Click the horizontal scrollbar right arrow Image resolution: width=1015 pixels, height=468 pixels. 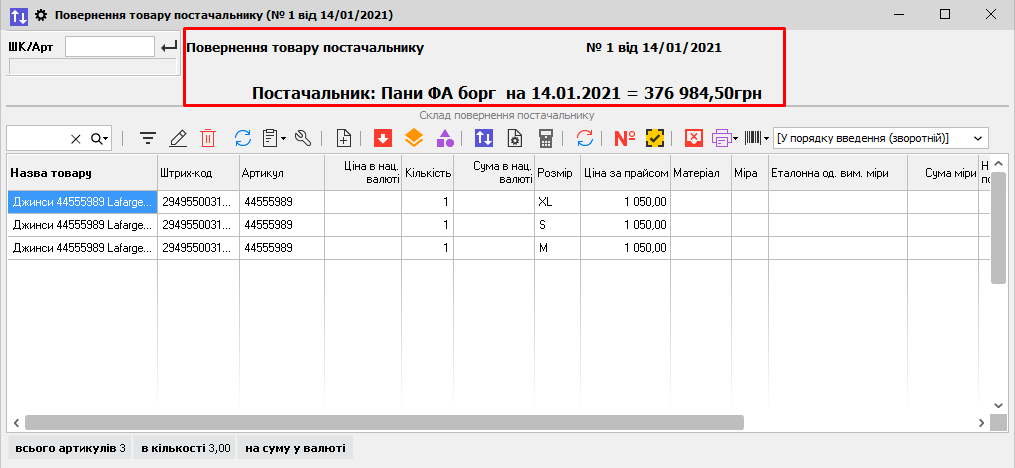pos(982,423)
